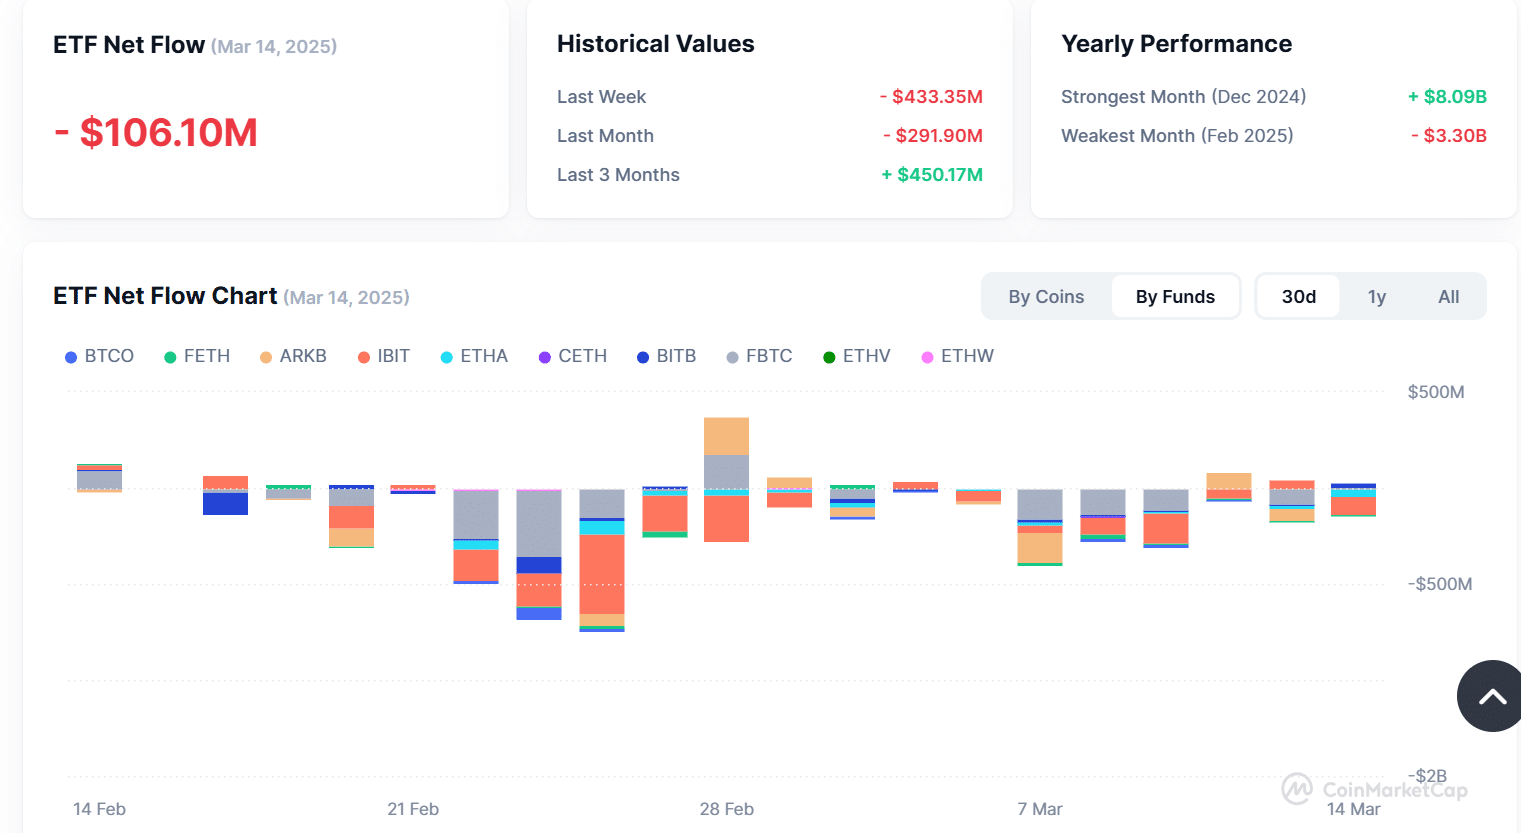Image resolution: width=1521 pixels, height=833 pixels.
Task: Click the CoinMarketCap watermark logo
Action: pos(1374,789)
